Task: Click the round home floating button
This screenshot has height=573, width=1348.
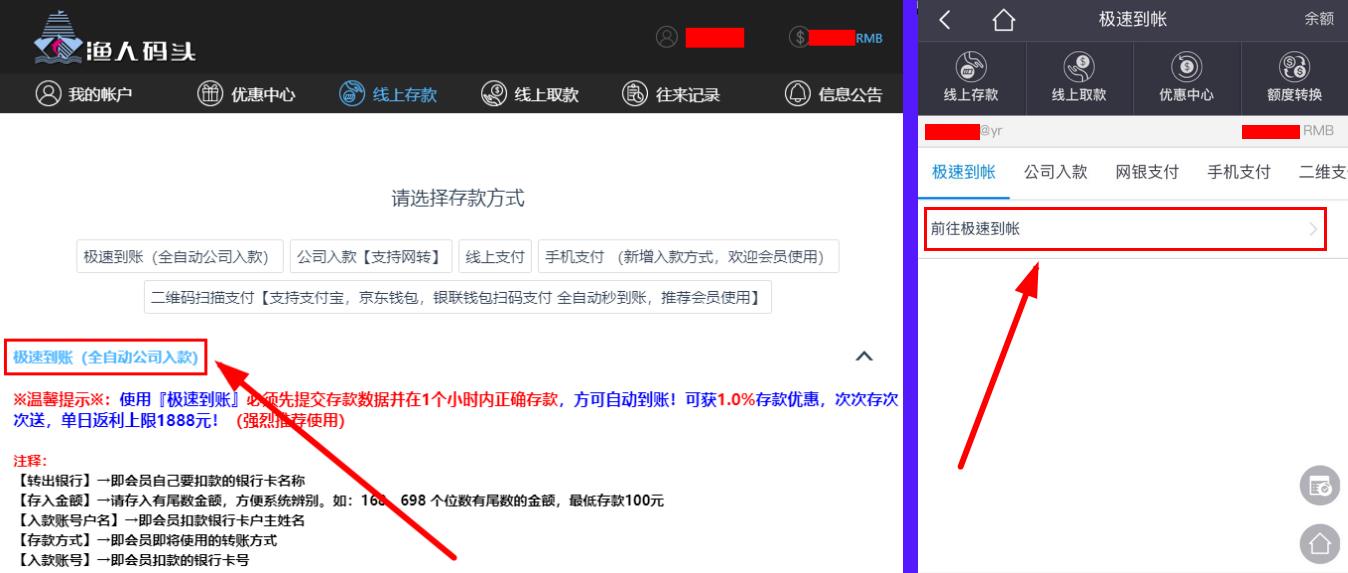Action: tap(1319, 543)
